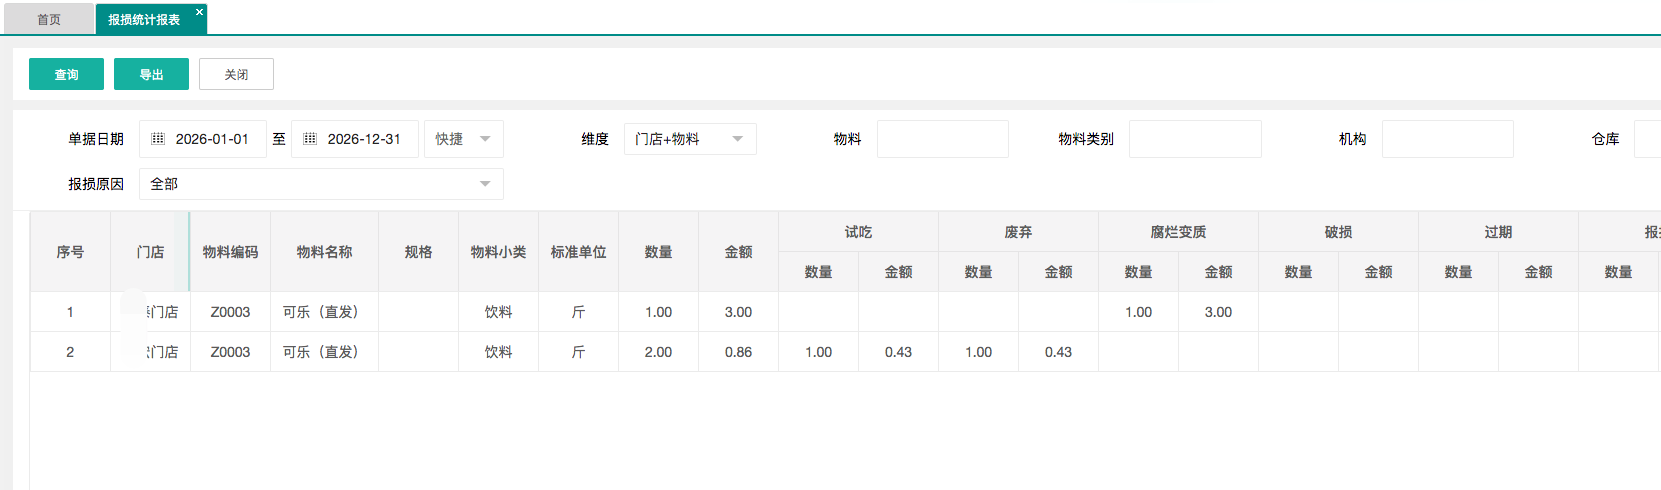Open the calendar icon of start date 2026-01-01
Screen dimensions: 1661x490
[x=158, y=139]
